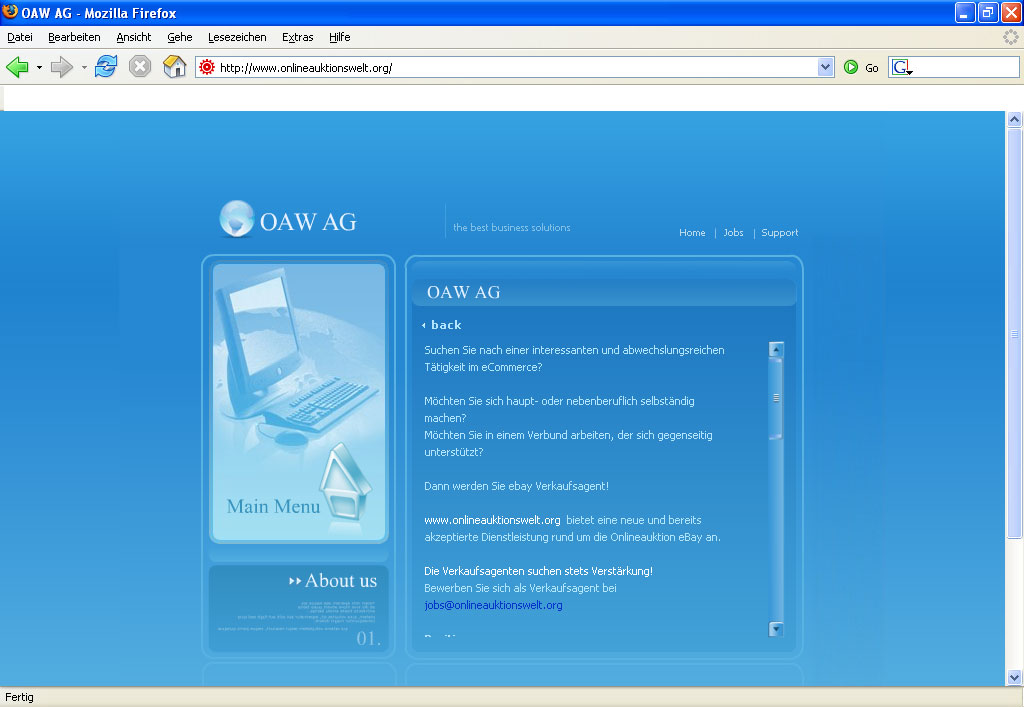Reload the page with the refresh icon
The image size is (1024, 707).
(106, 67)
